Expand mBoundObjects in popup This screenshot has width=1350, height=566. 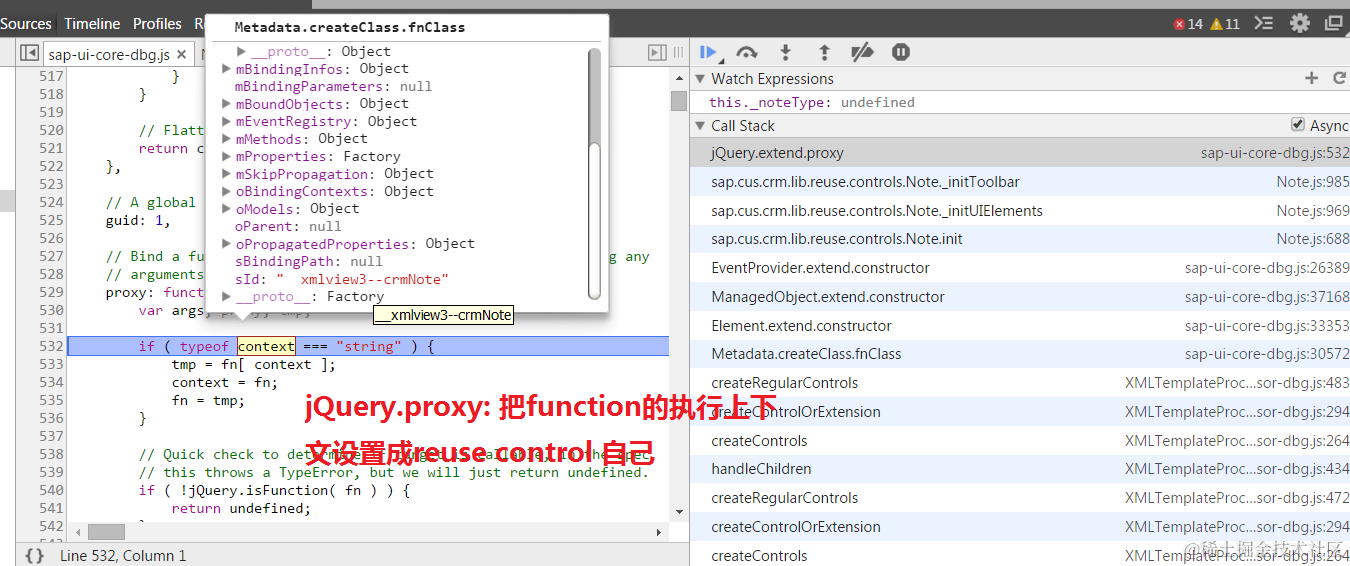[x=227, y=104]
